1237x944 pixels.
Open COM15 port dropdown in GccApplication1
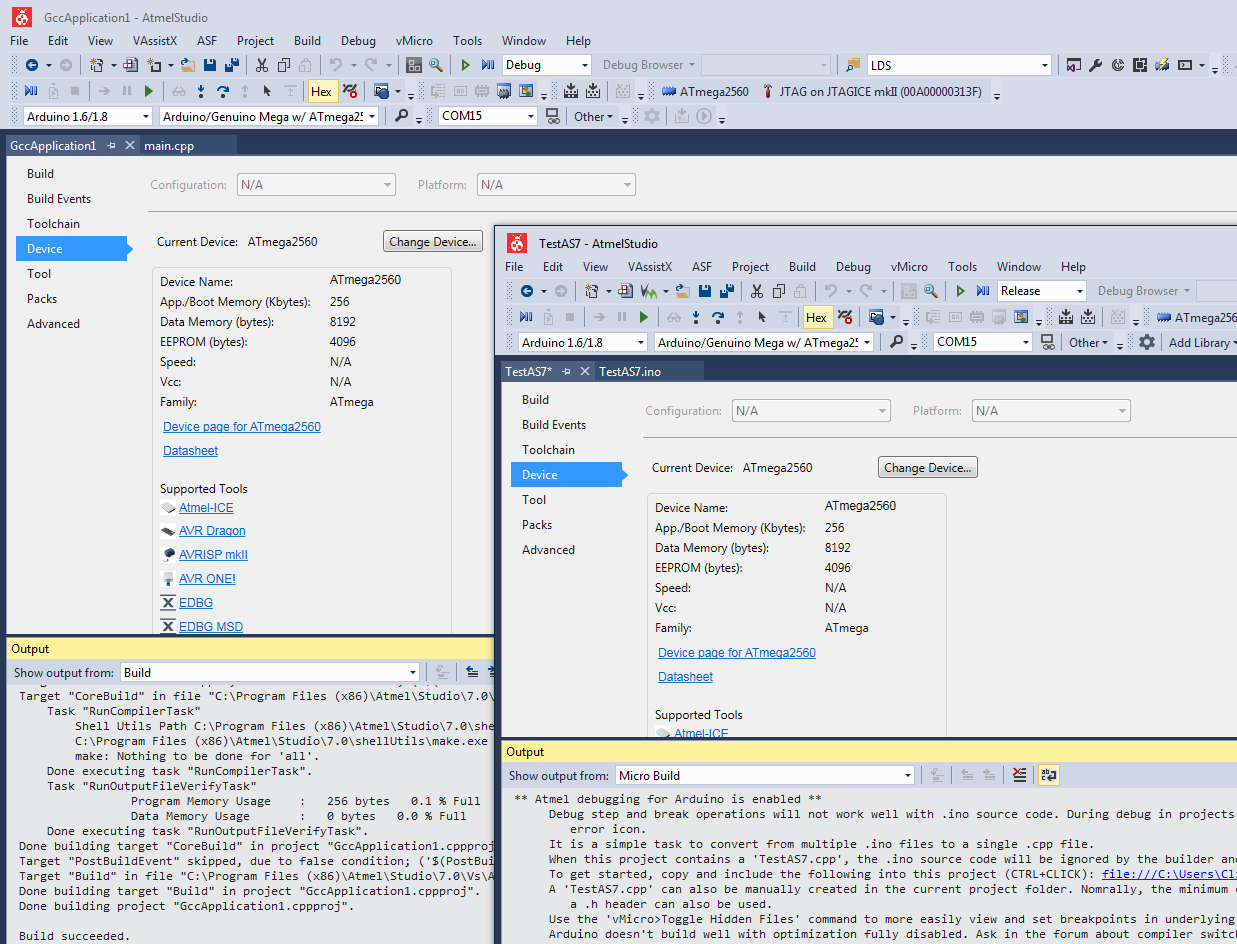coord(531,116)
